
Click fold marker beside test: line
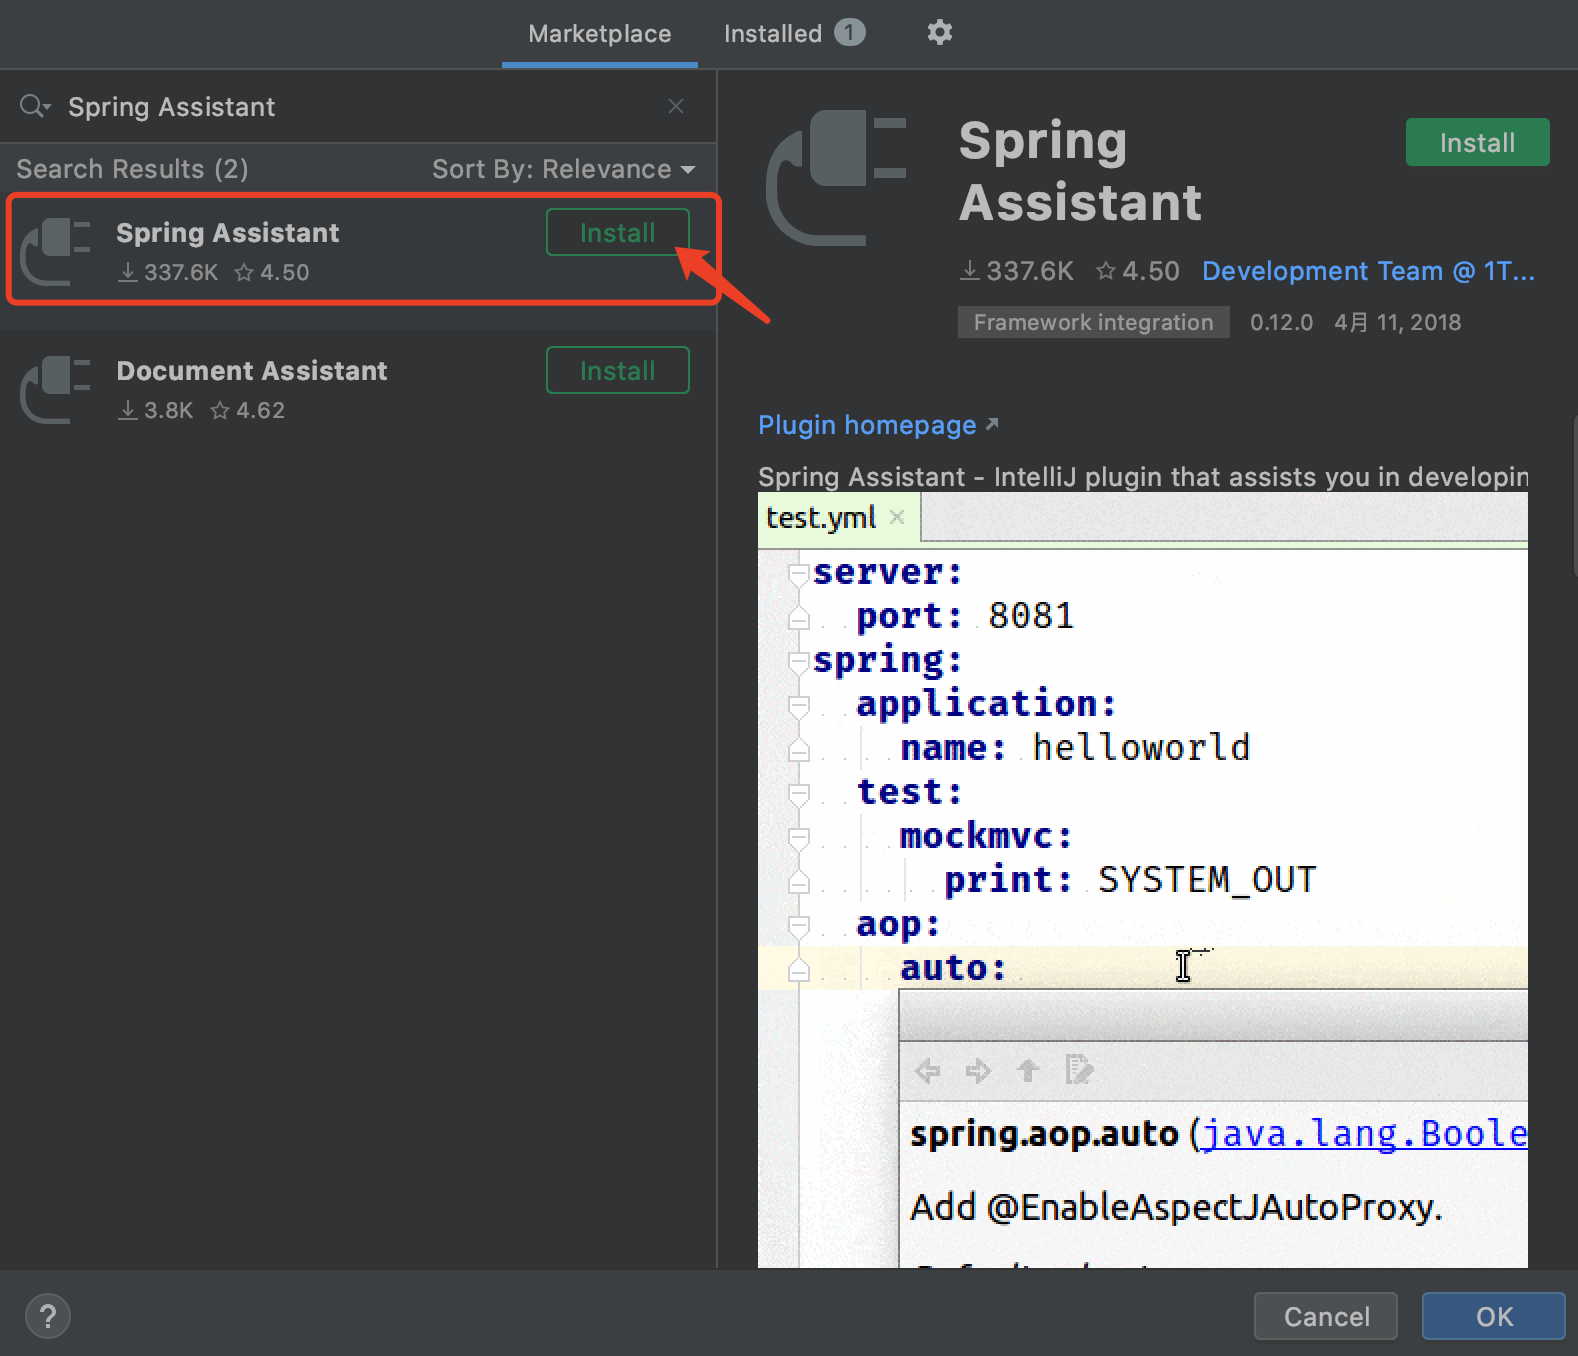coord(798,793)
